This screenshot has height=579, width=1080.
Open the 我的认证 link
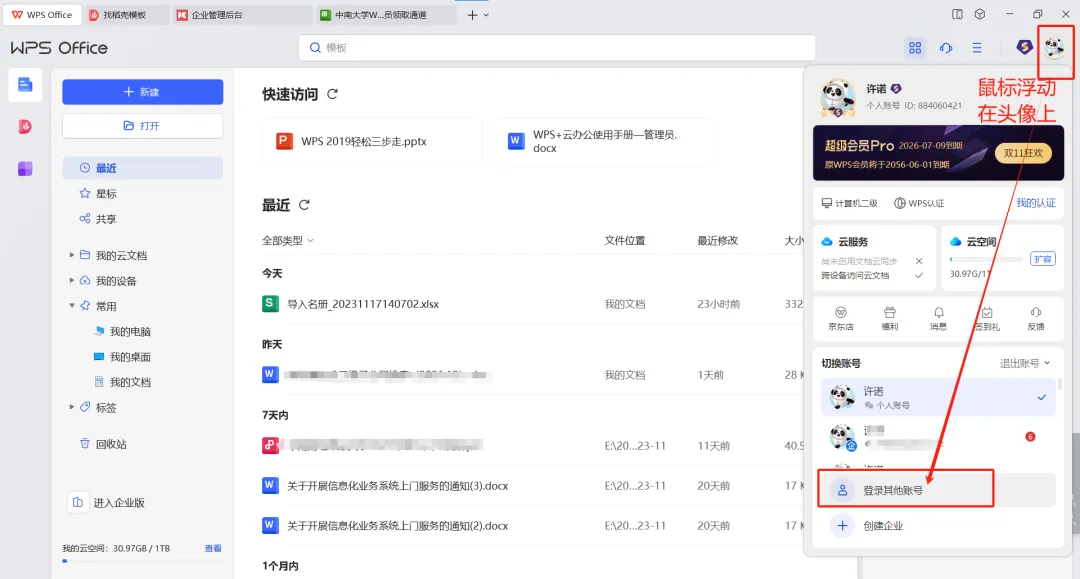1035,202
